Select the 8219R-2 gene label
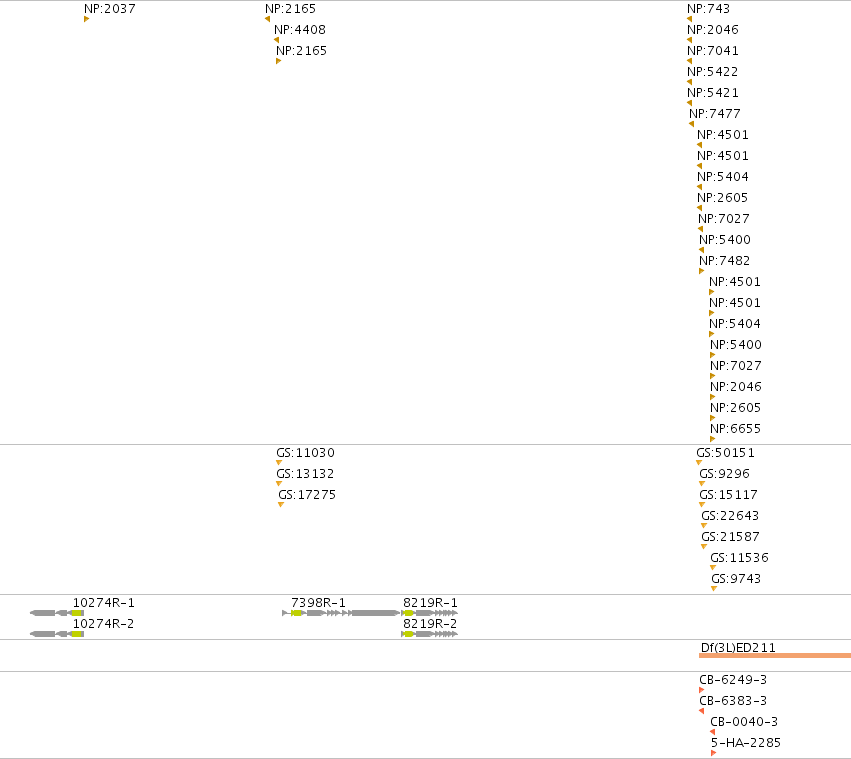Image resolution: width=851 pixels, height=759 pixels. 430,624
